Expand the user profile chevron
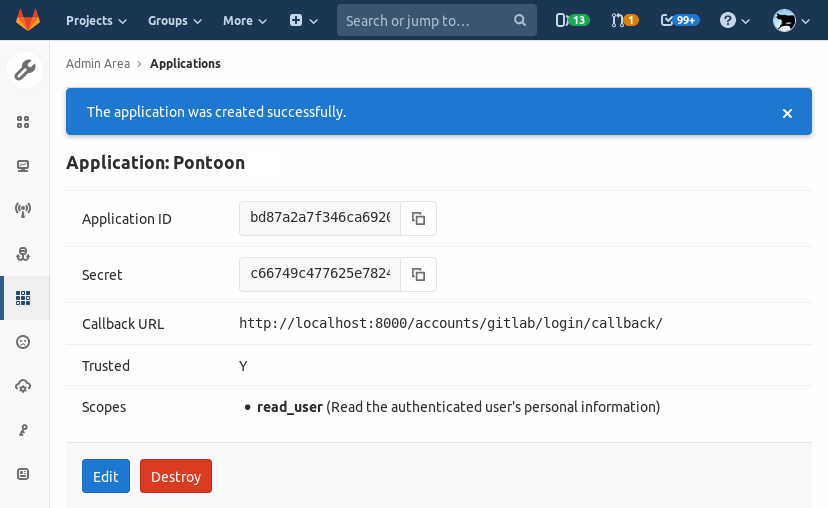 coord(805,21)
